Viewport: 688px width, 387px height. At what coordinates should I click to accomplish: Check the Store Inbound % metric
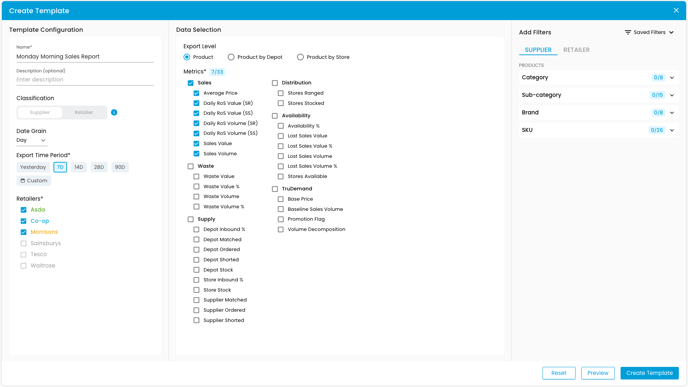[x=196, y=280]
